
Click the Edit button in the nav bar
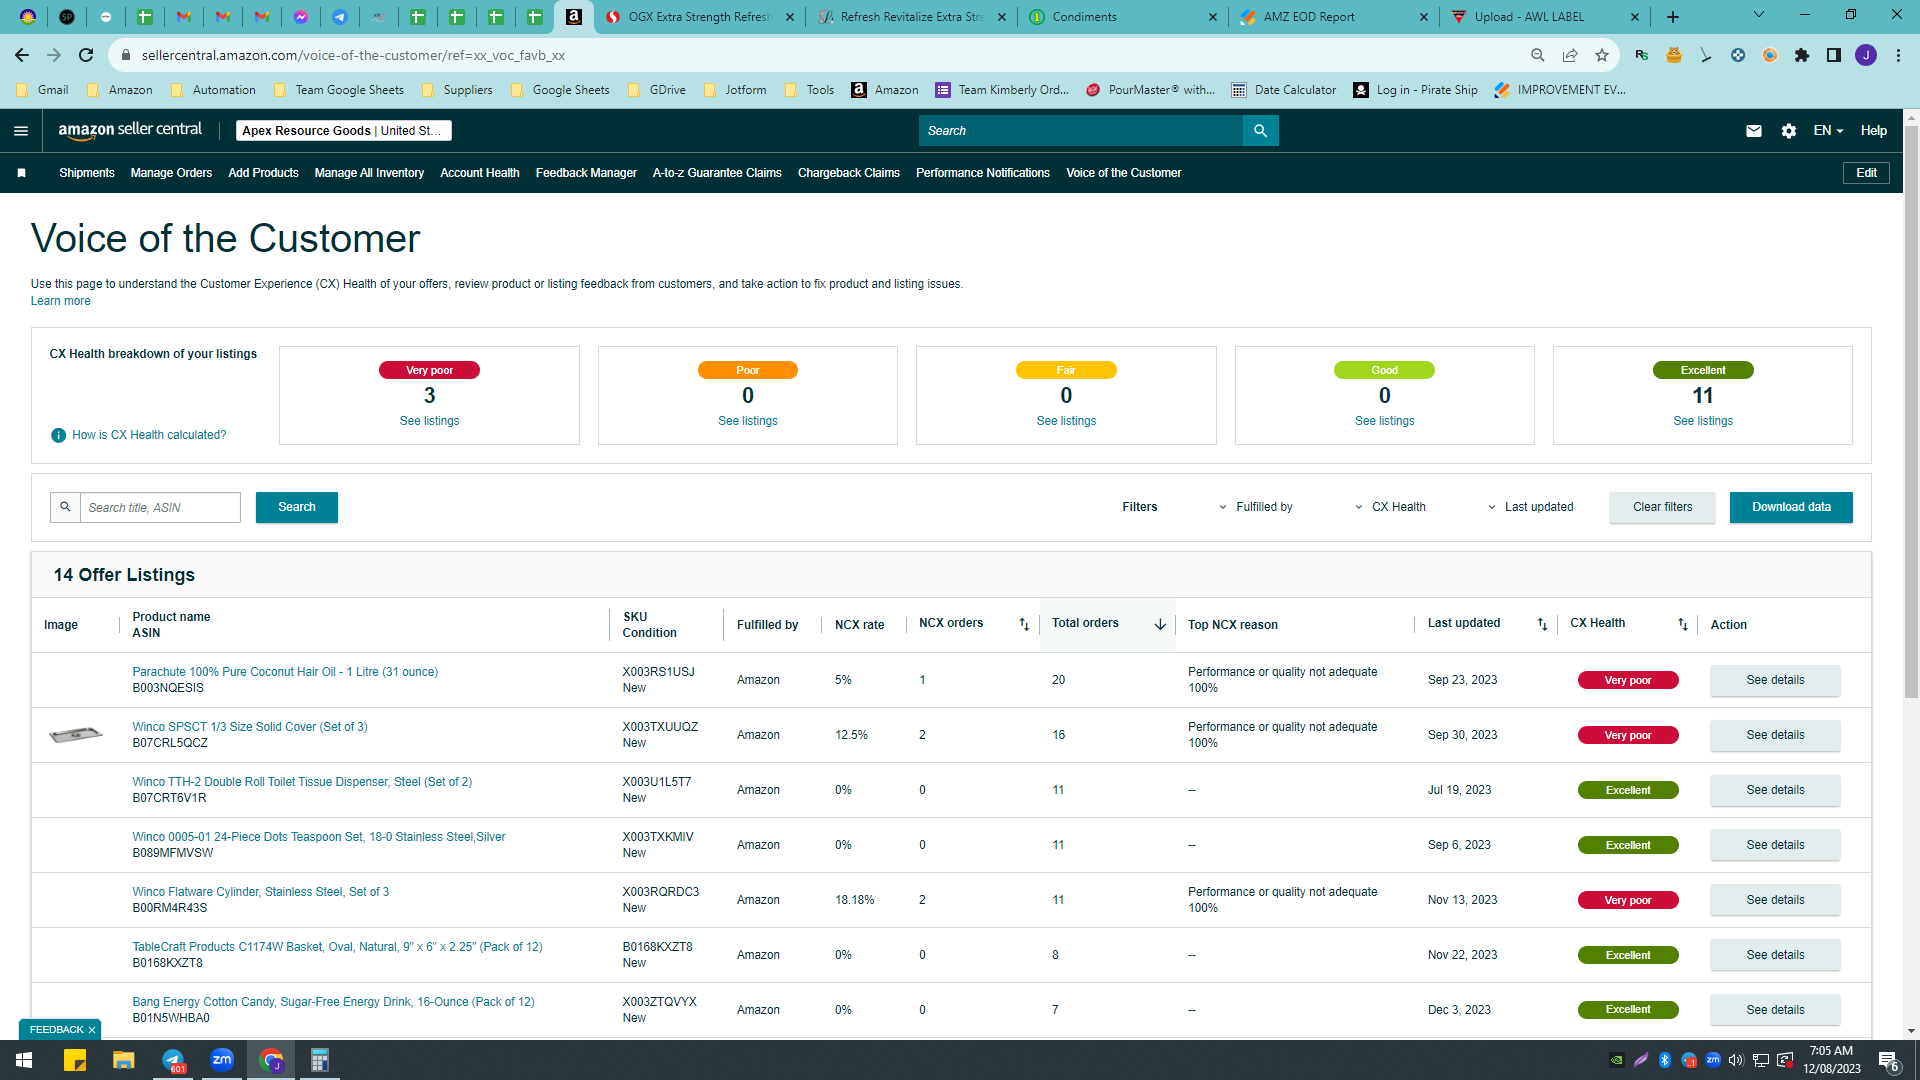pos(1866,173)
